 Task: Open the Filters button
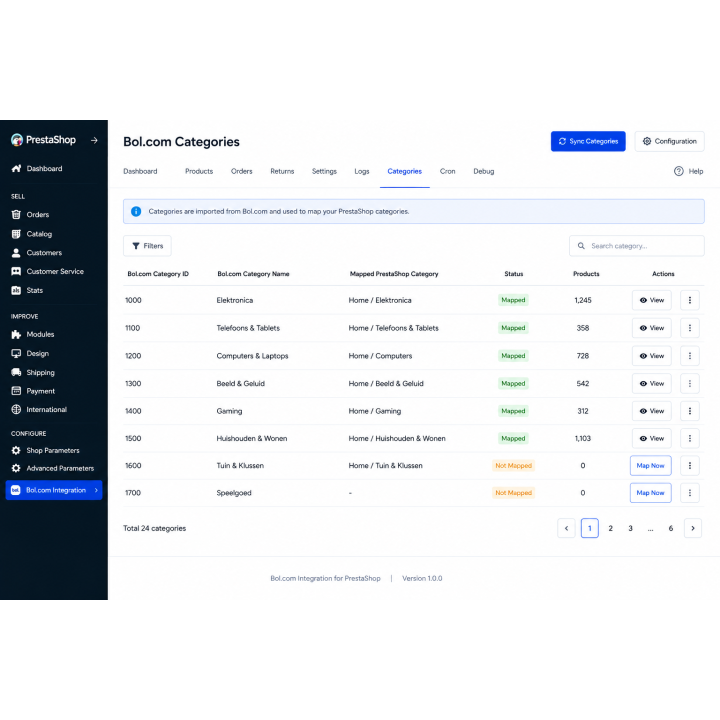(x=147, y=246)
